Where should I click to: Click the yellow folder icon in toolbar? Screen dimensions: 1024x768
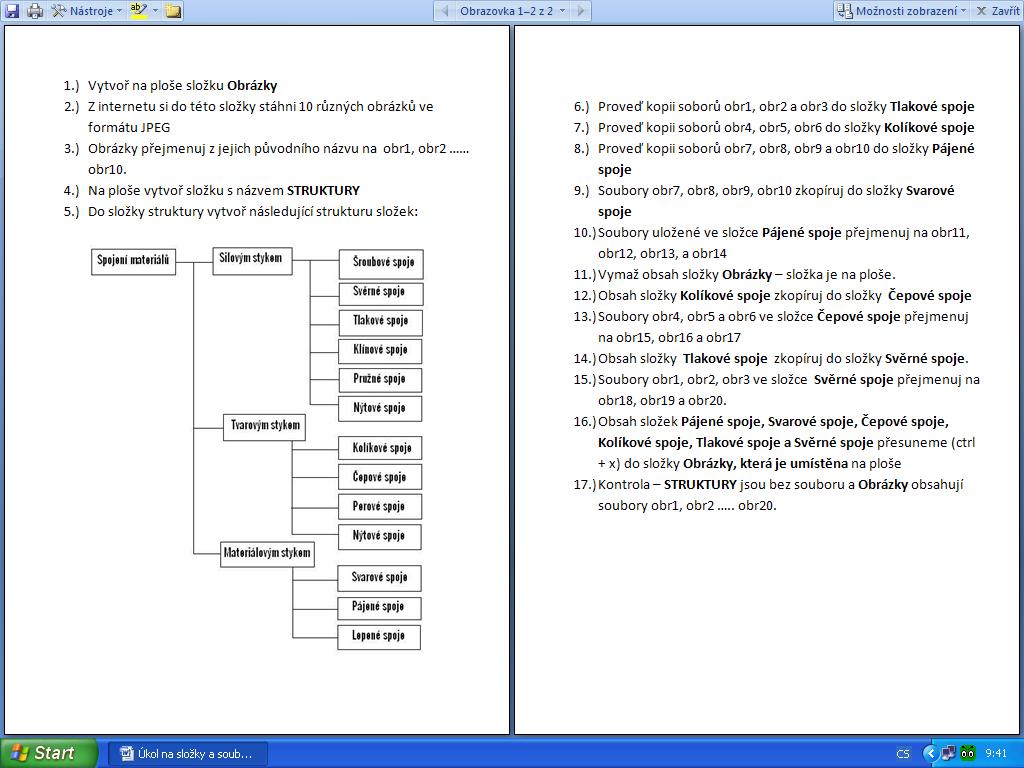pos(173,10)
